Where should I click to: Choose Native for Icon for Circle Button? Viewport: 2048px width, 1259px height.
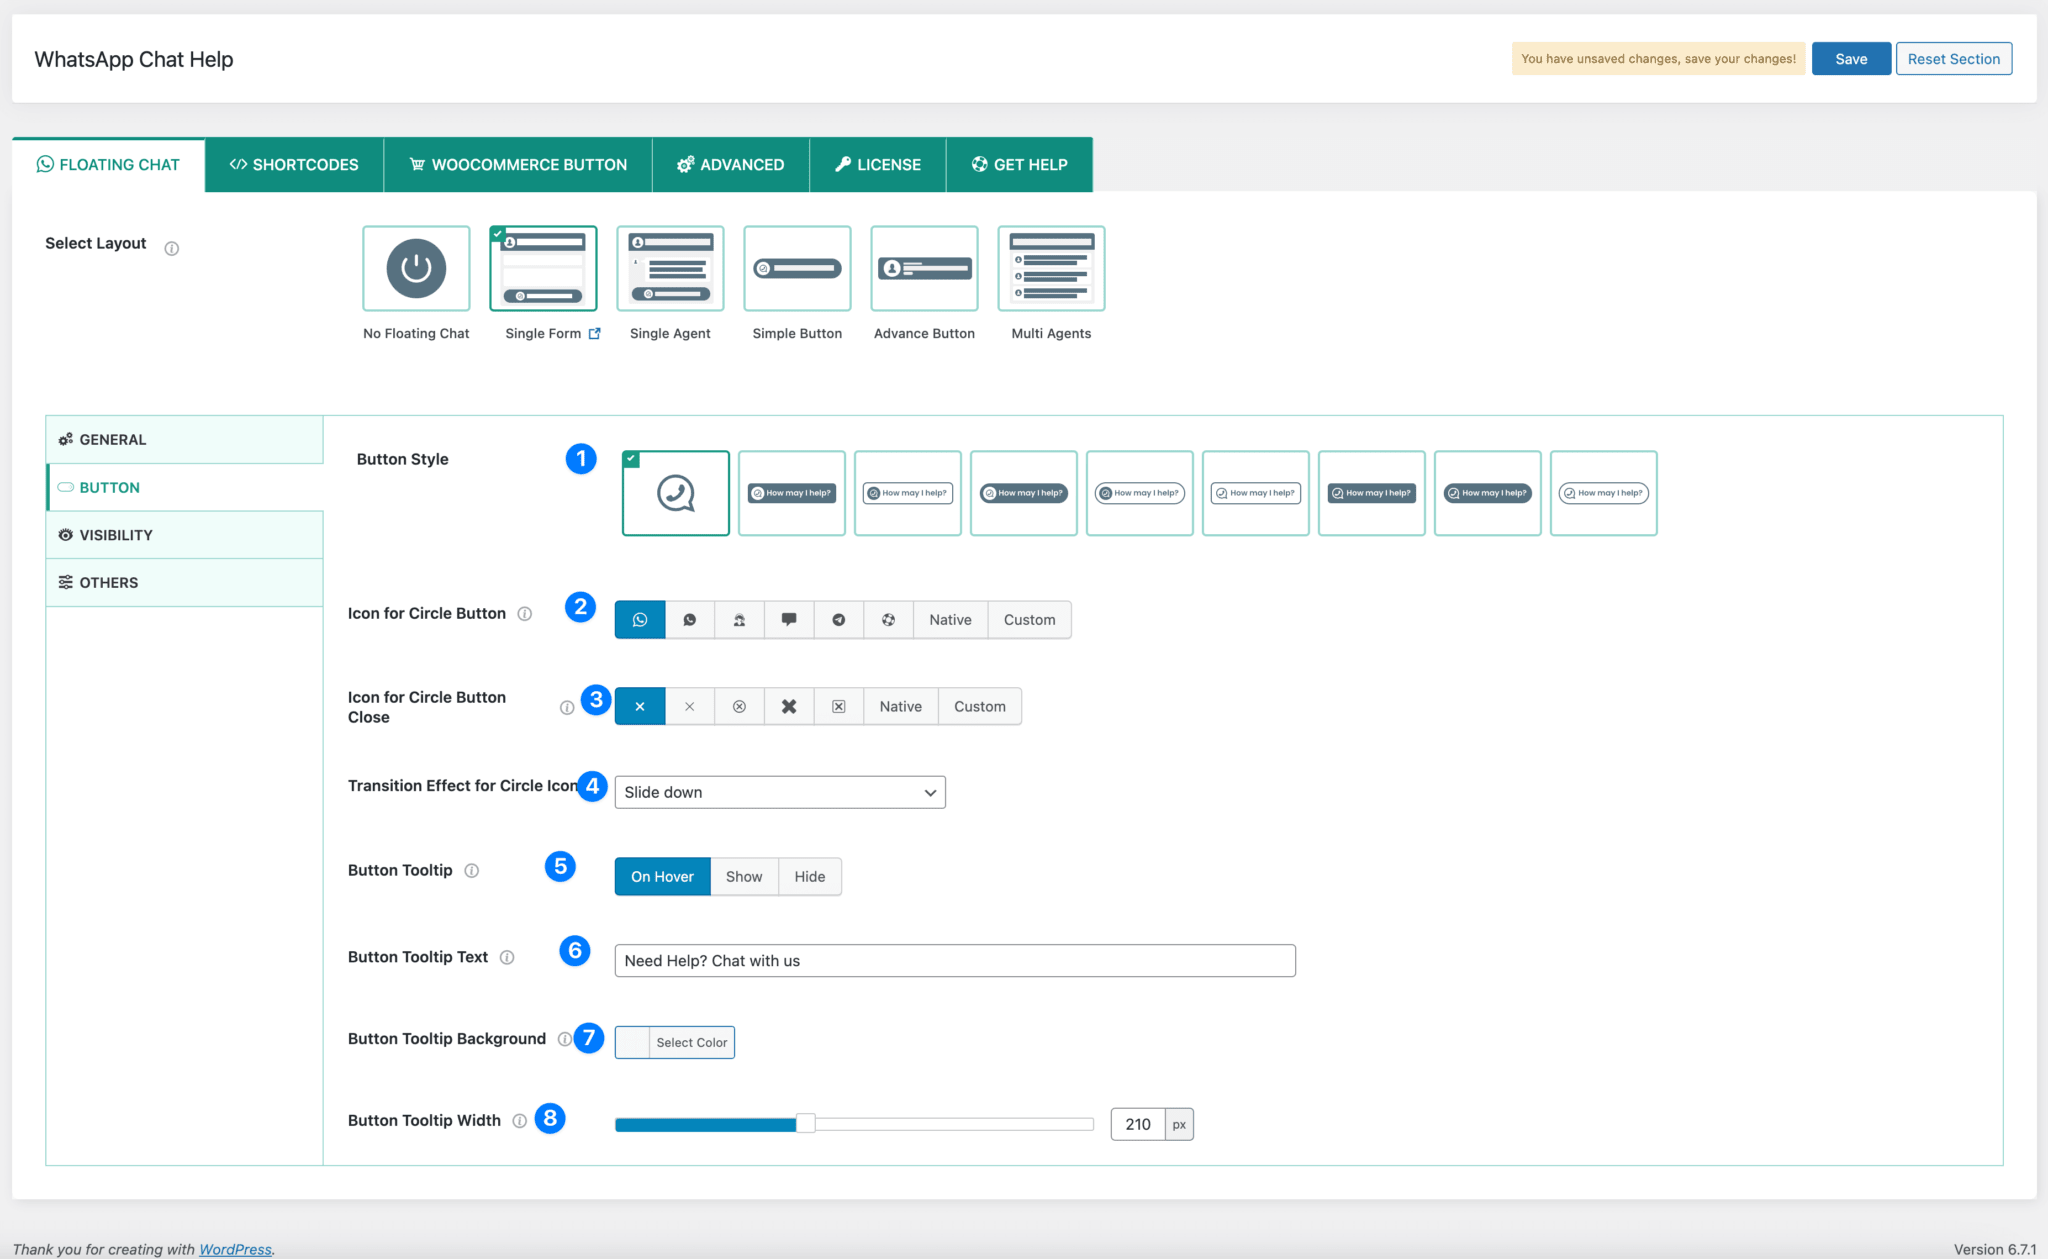click(950, 620)
